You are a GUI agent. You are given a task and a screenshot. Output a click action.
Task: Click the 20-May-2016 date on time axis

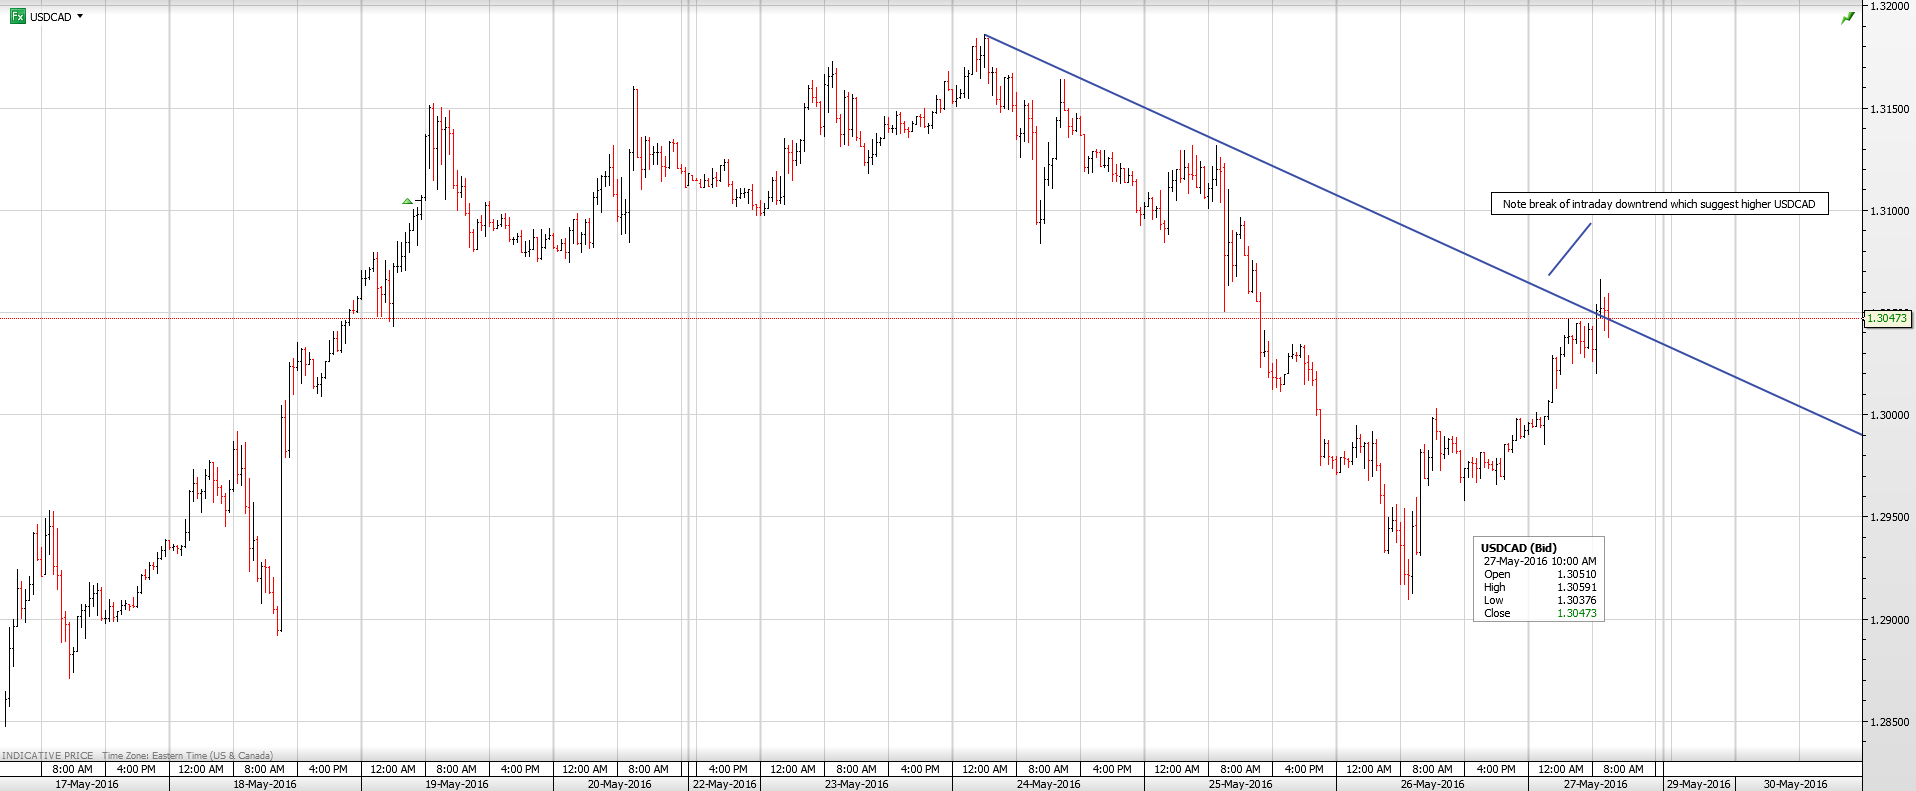(x=619, y=784)
